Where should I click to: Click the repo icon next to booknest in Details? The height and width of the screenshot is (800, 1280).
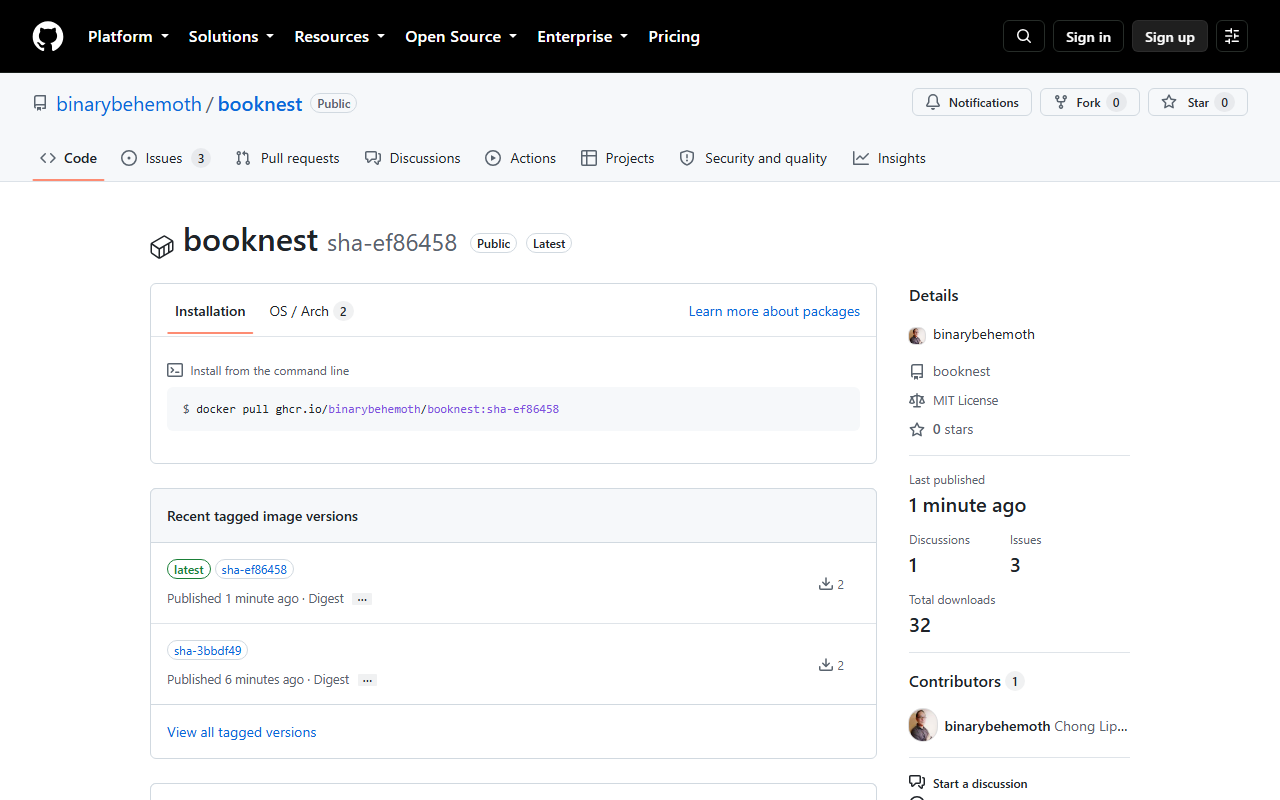pos(917,371)
